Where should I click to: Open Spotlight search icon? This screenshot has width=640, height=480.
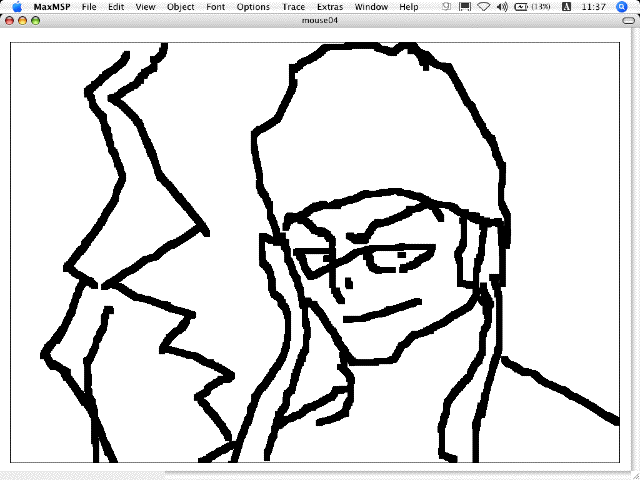[621, 7]
